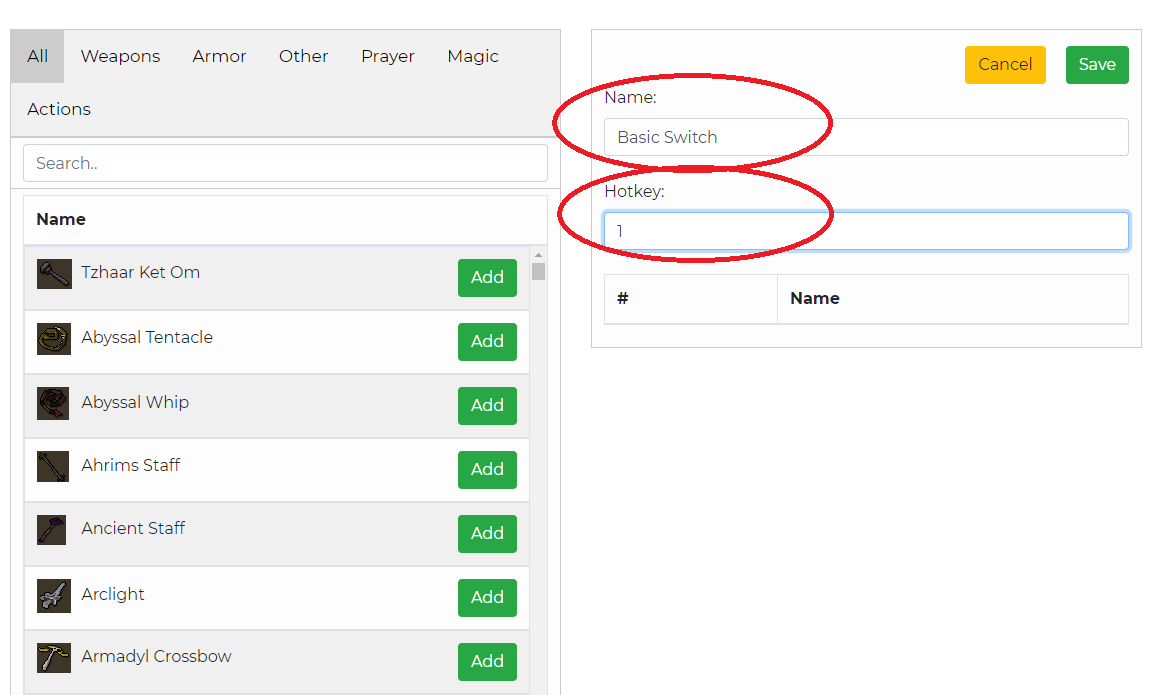Click the item list scrollbar up arrow
This screenshot has height=695, width=1154.
(539, 255)
